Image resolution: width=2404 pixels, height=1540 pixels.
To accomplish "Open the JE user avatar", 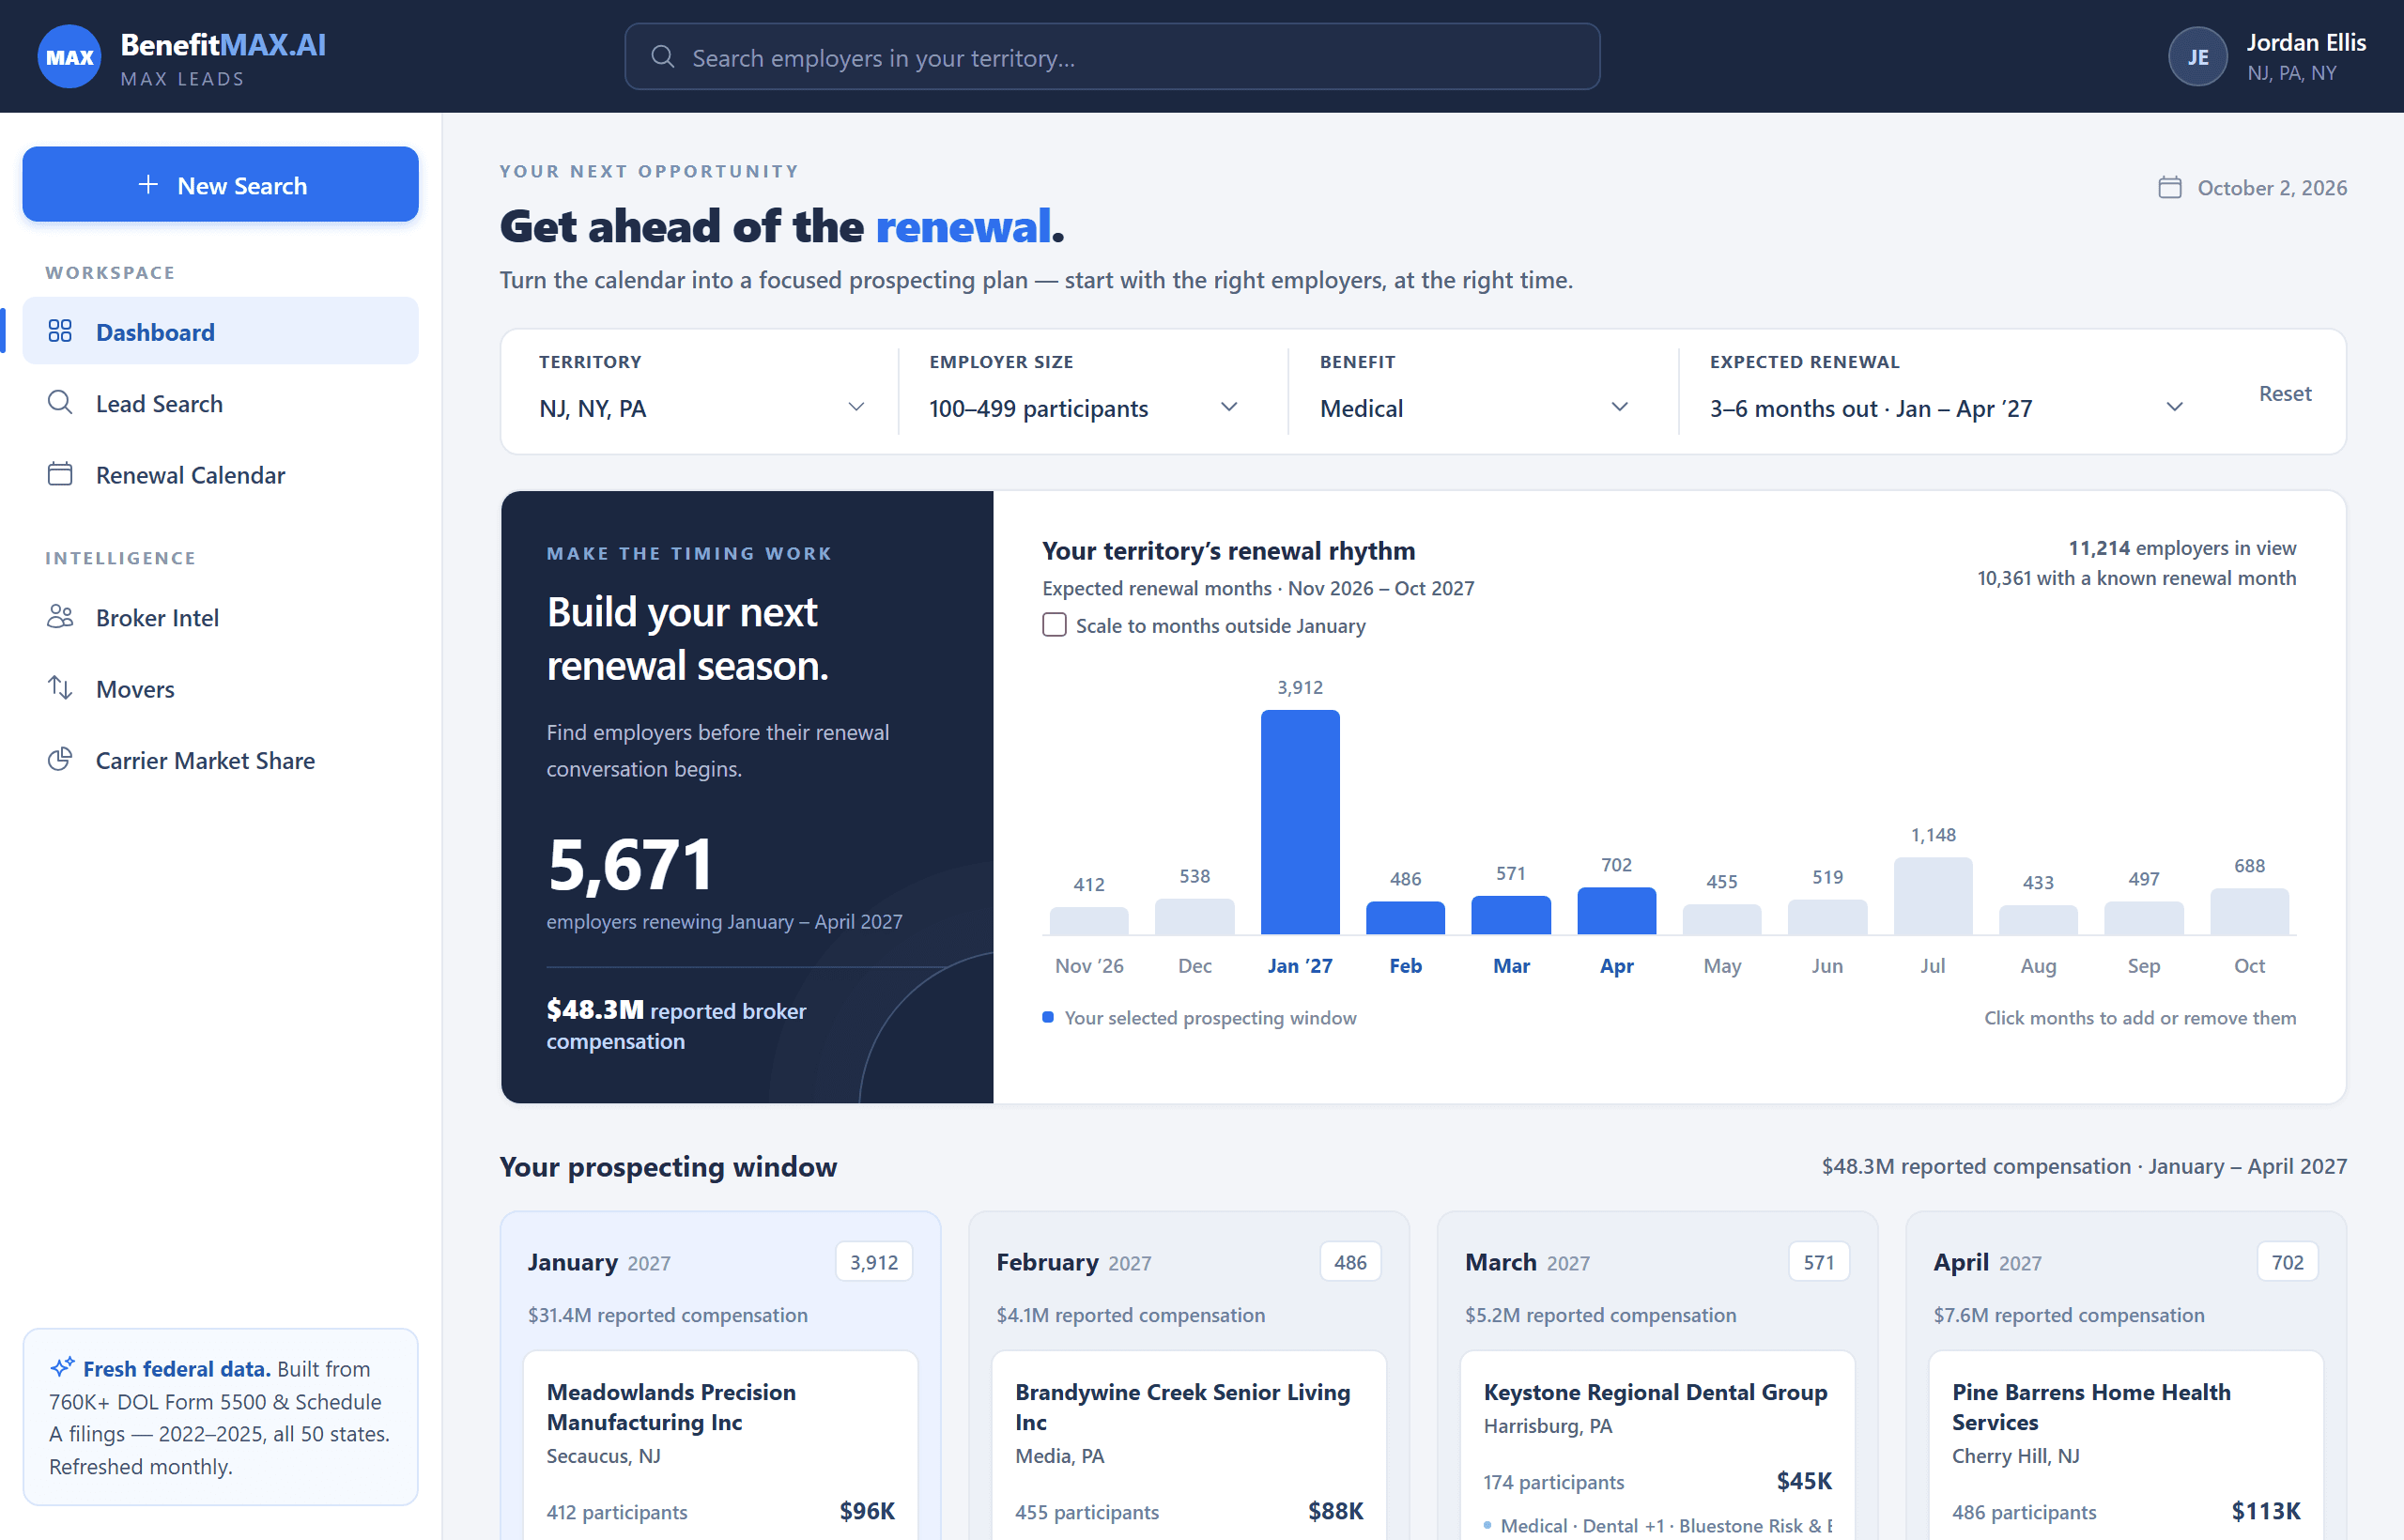I will pos(2197,57).
